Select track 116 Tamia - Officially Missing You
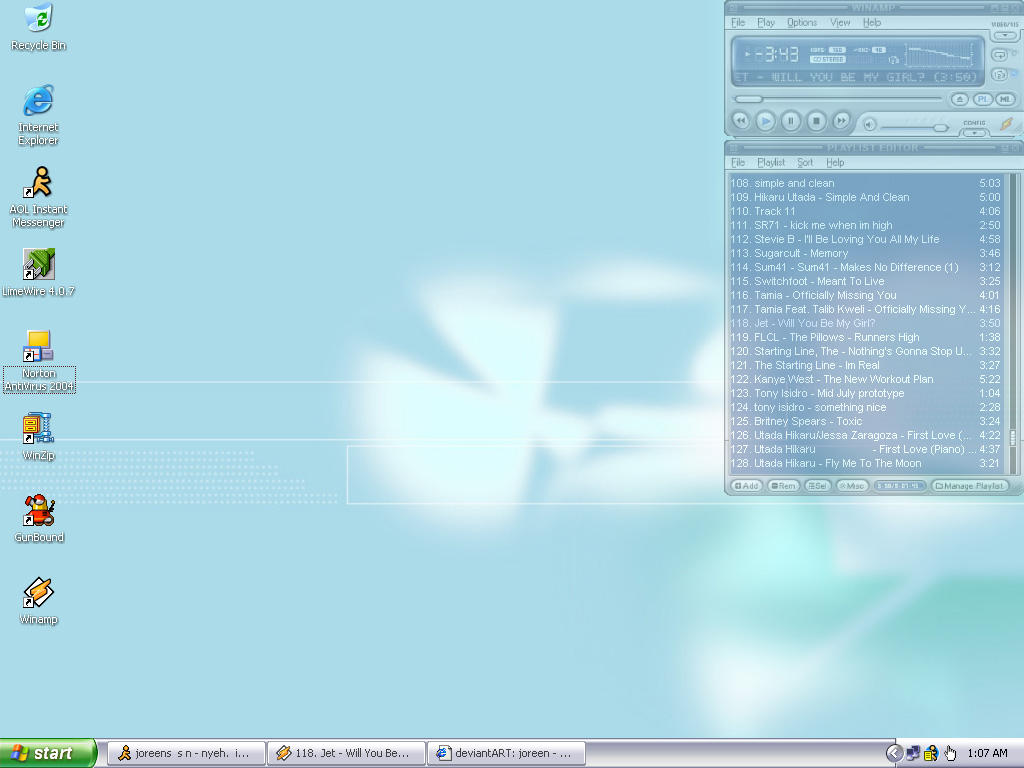 (x=865, y=295)
